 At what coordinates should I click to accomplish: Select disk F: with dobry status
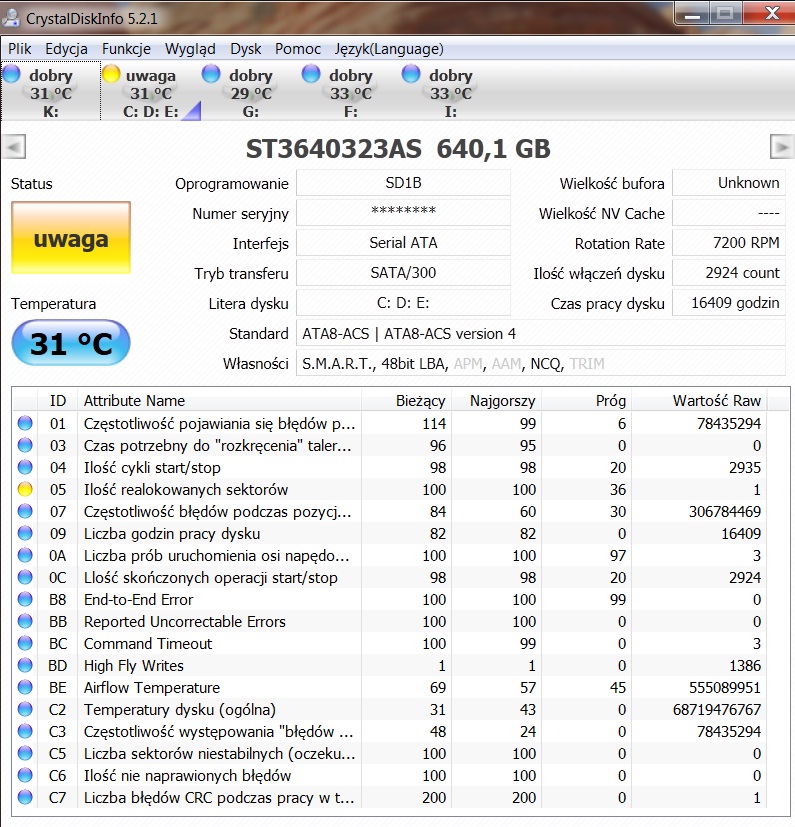[351, 91]
